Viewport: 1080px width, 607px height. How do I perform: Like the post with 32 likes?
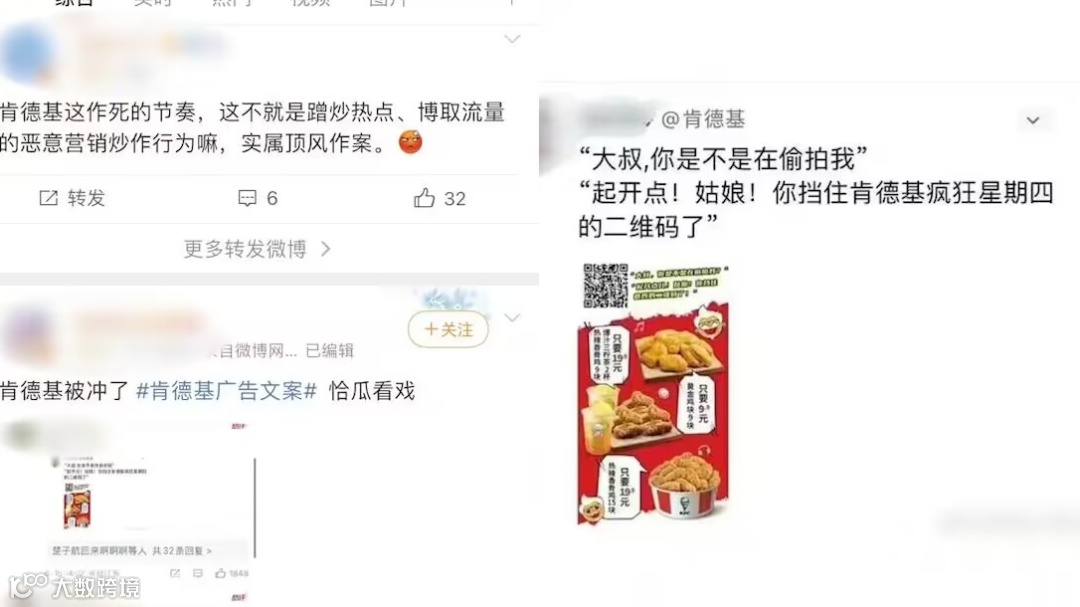pos(424,198)
